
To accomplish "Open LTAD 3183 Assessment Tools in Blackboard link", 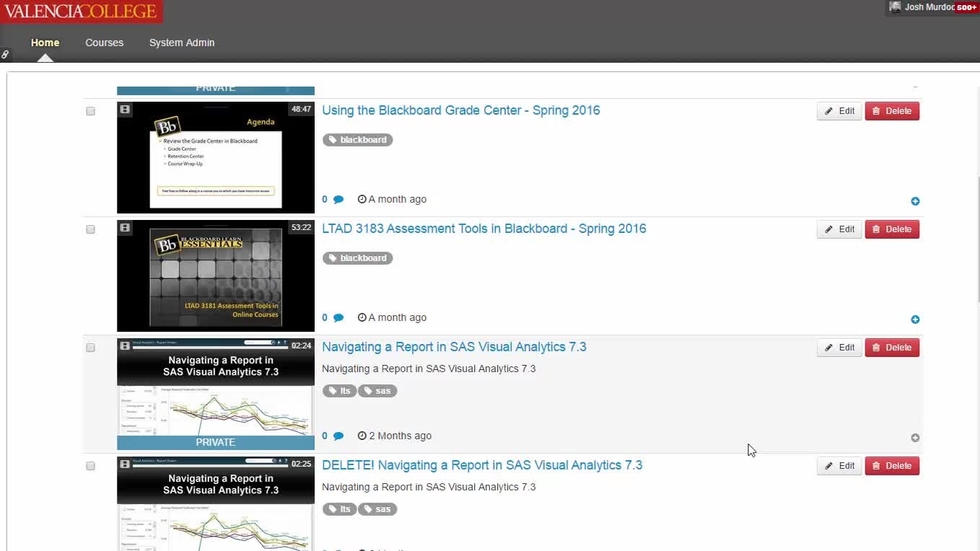I will click(484, 229).
